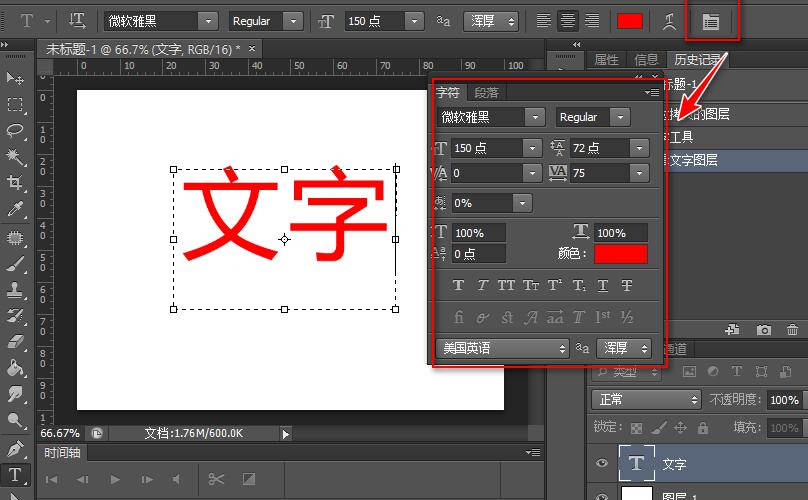Screen dimensions: 808x500
Task: Switch to the 段落 tab
Action: pos(486,93)
